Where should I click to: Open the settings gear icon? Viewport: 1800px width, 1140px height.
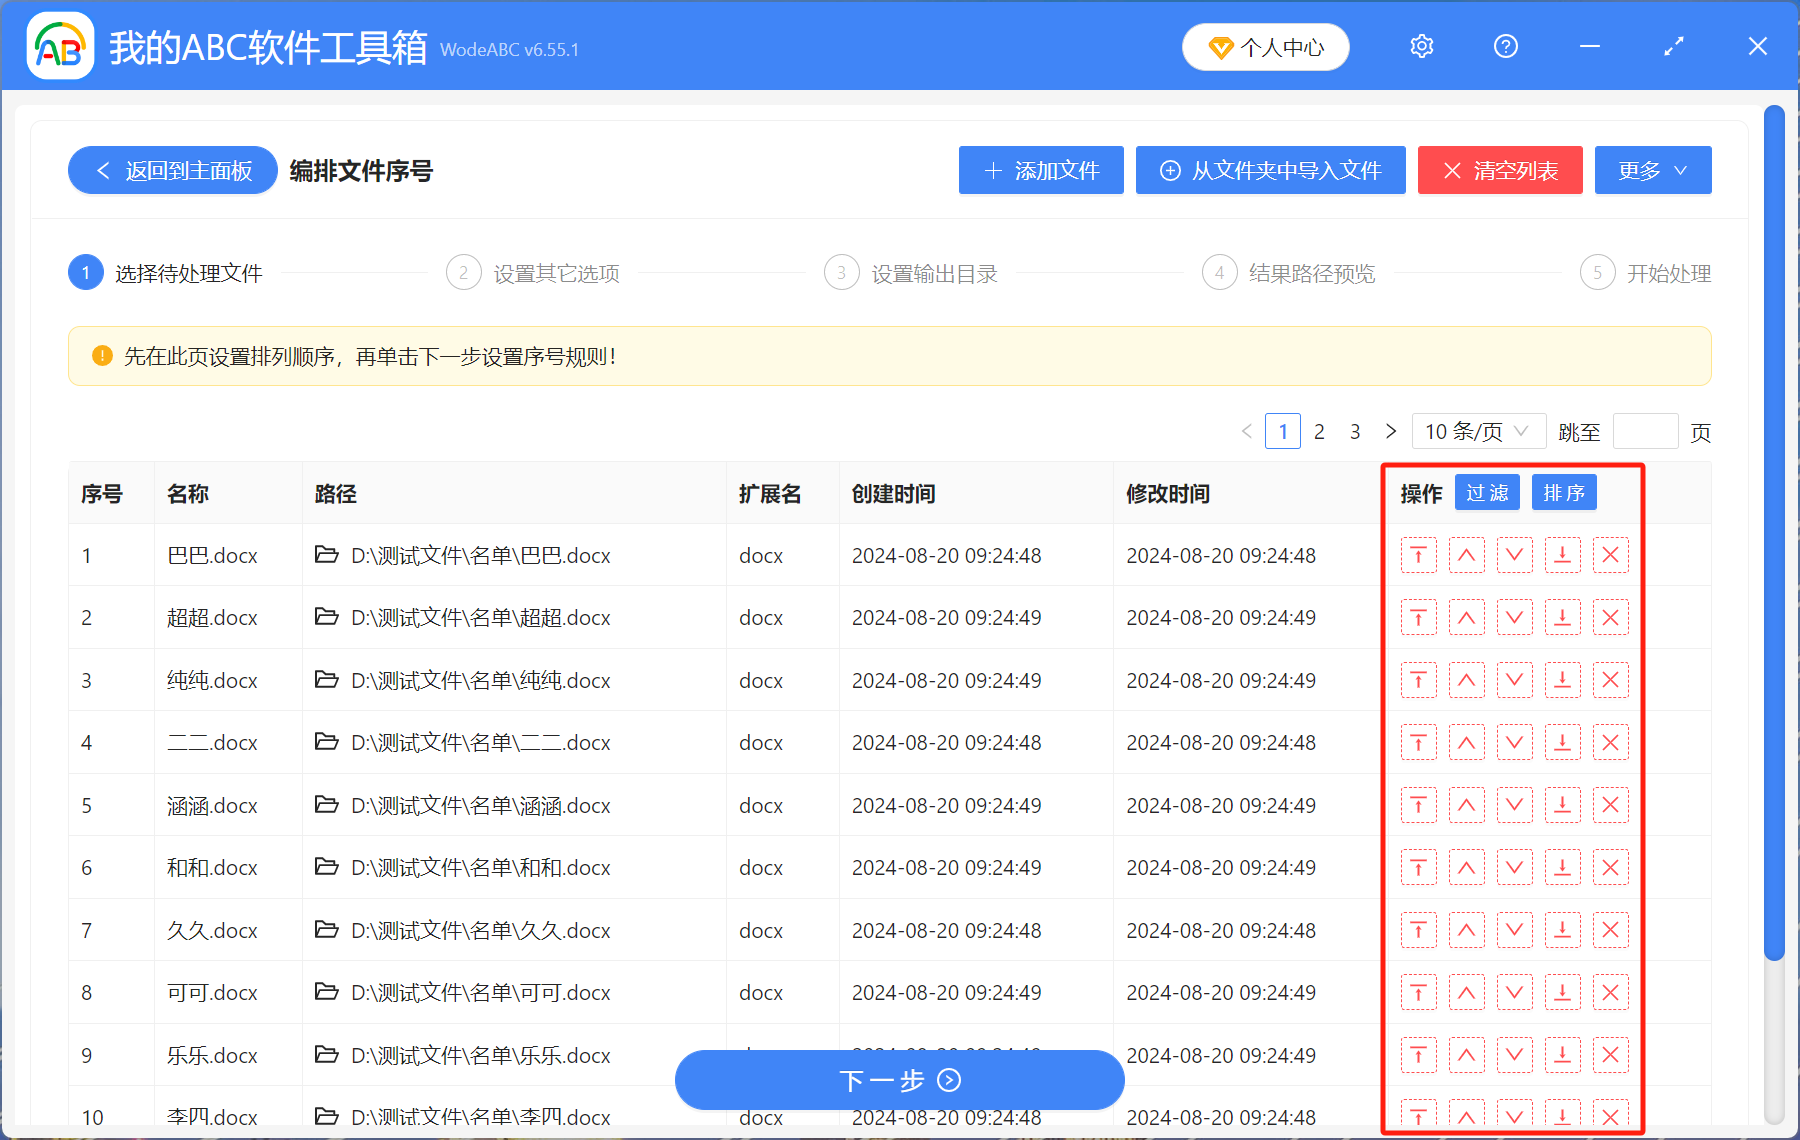coord(1421,47)
